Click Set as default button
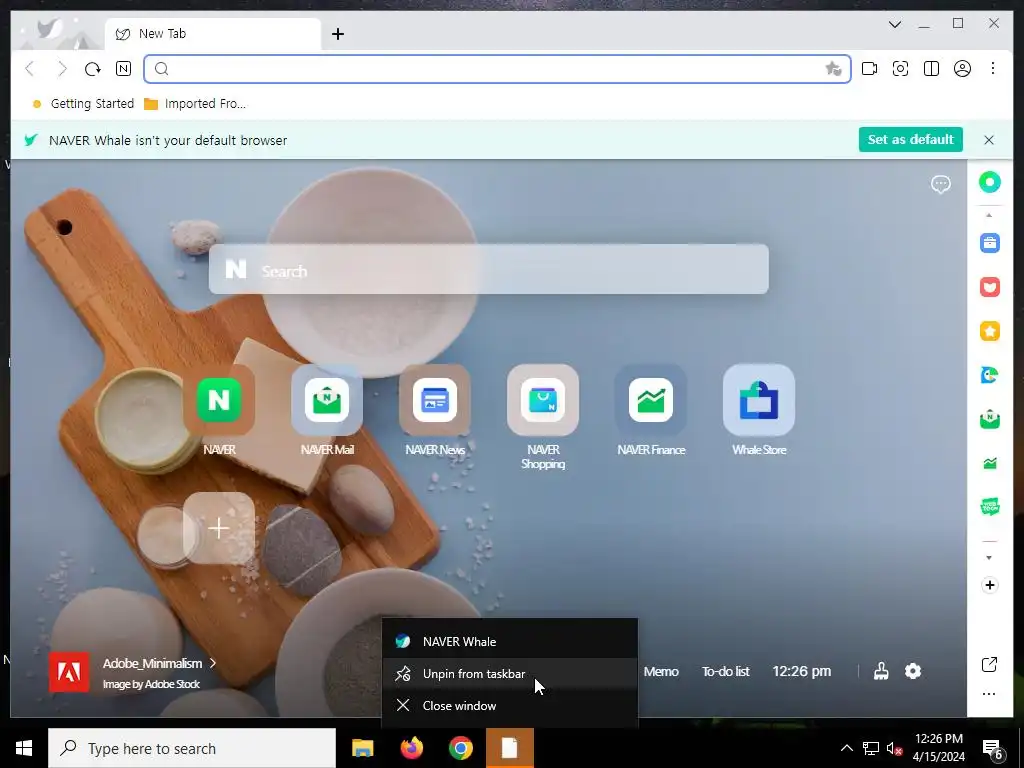 (x=910, y=140)
